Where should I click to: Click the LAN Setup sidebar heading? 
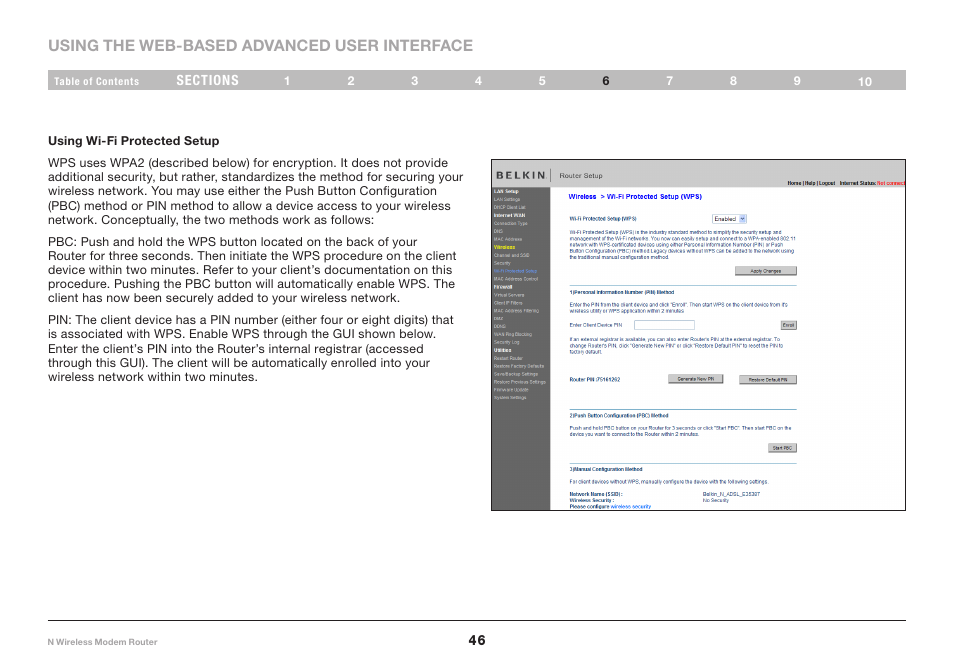[x=506, y=192]
